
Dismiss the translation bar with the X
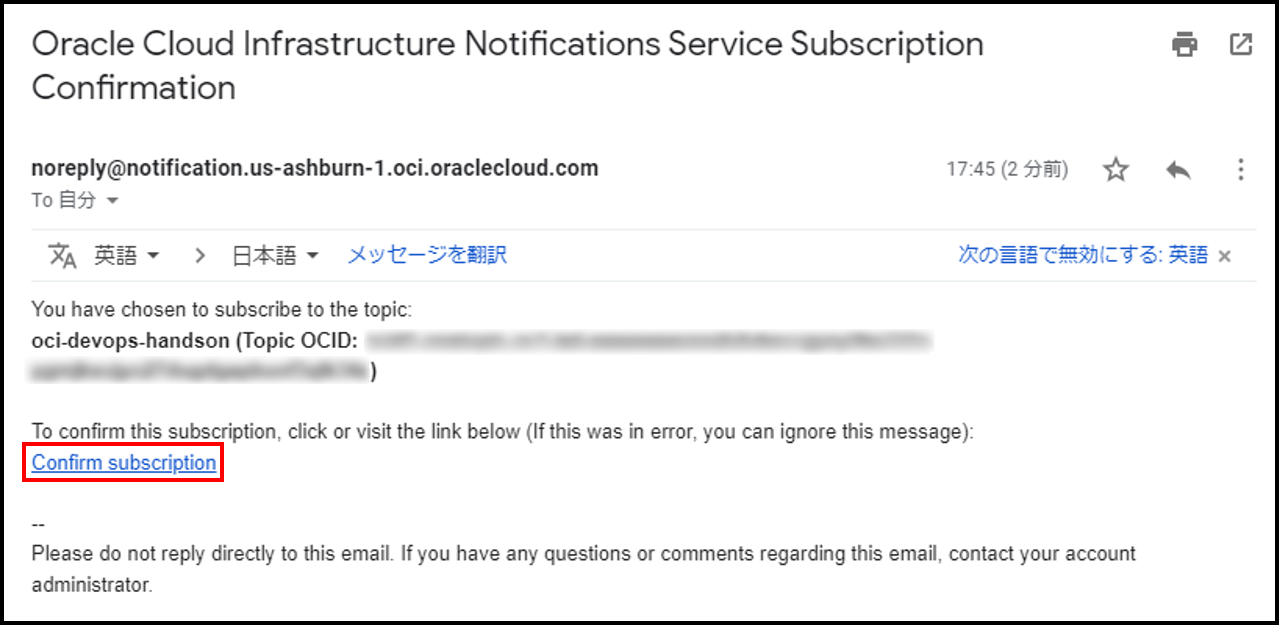pos(1224,256)
